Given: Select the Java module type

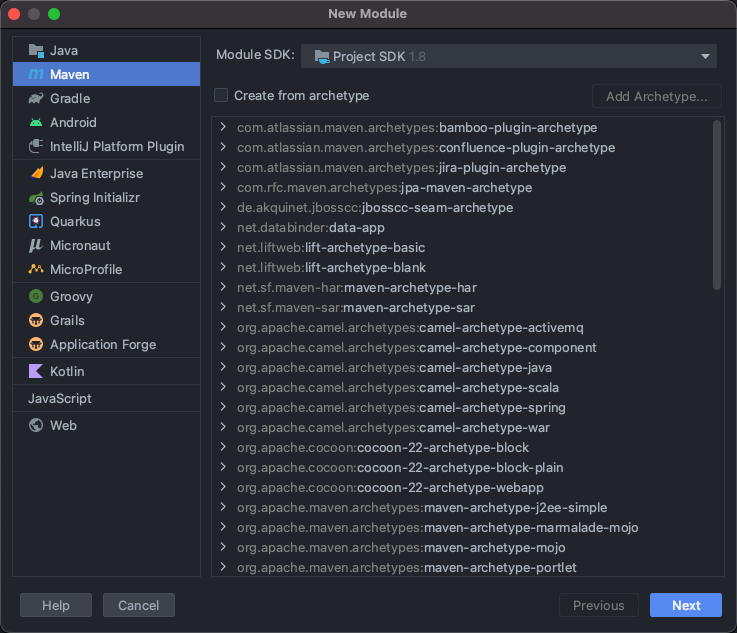Looking at the screenshot, I should pos(107,50).
